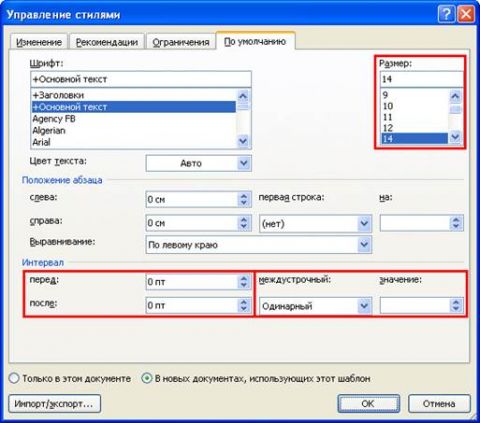Click the OK button
This screenshot has height=423, width=480.
368,404
